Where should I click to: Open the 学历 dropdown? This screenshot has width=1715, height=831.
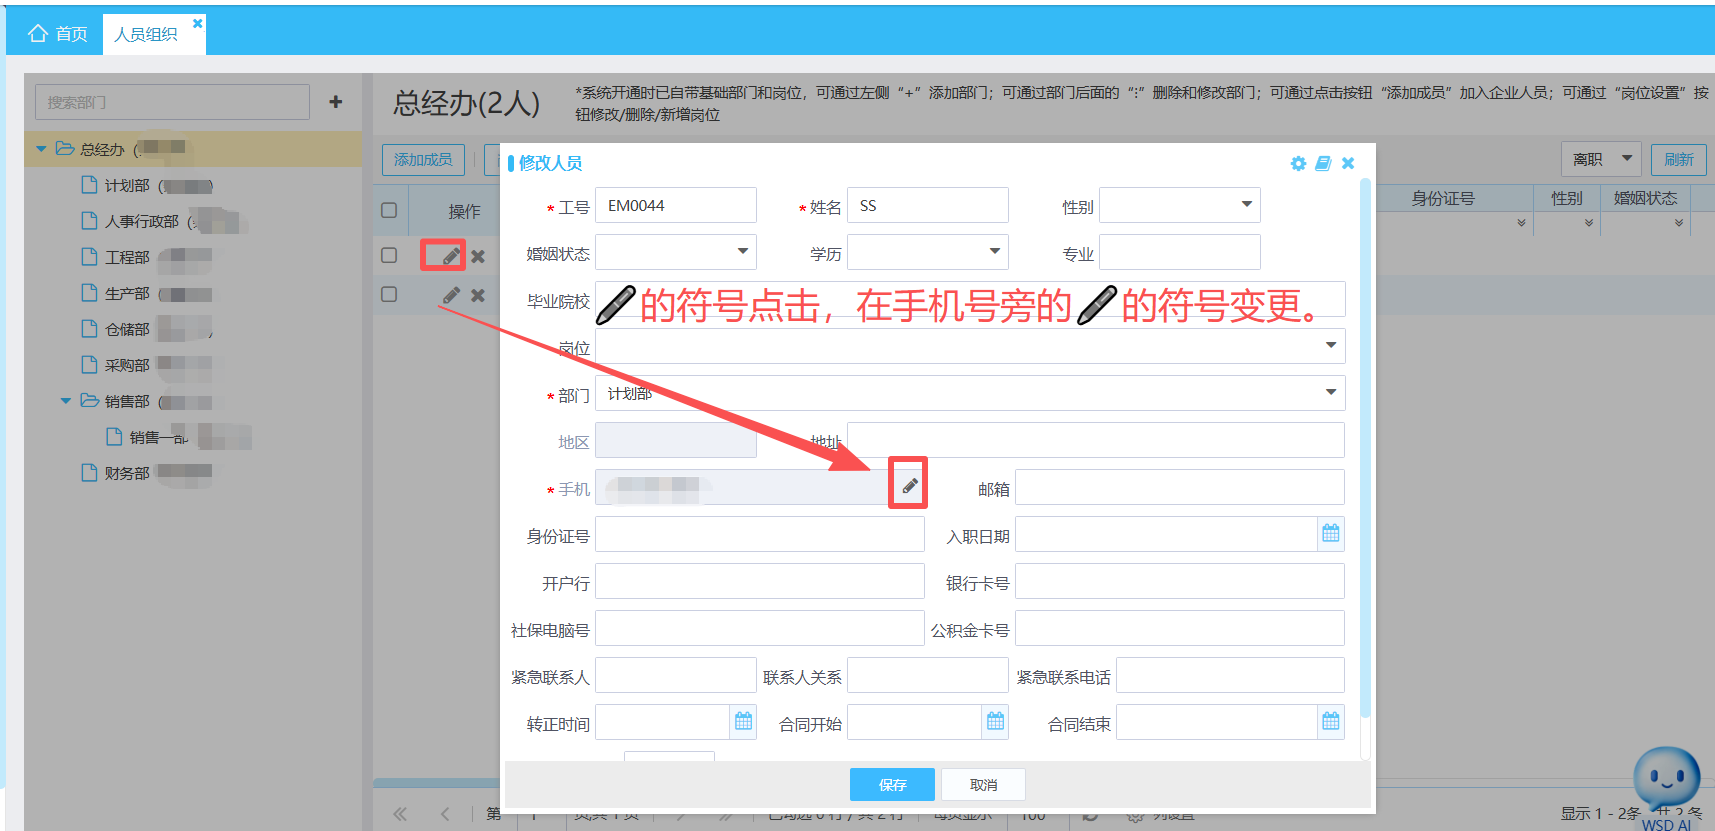click(x=994, y=252)
